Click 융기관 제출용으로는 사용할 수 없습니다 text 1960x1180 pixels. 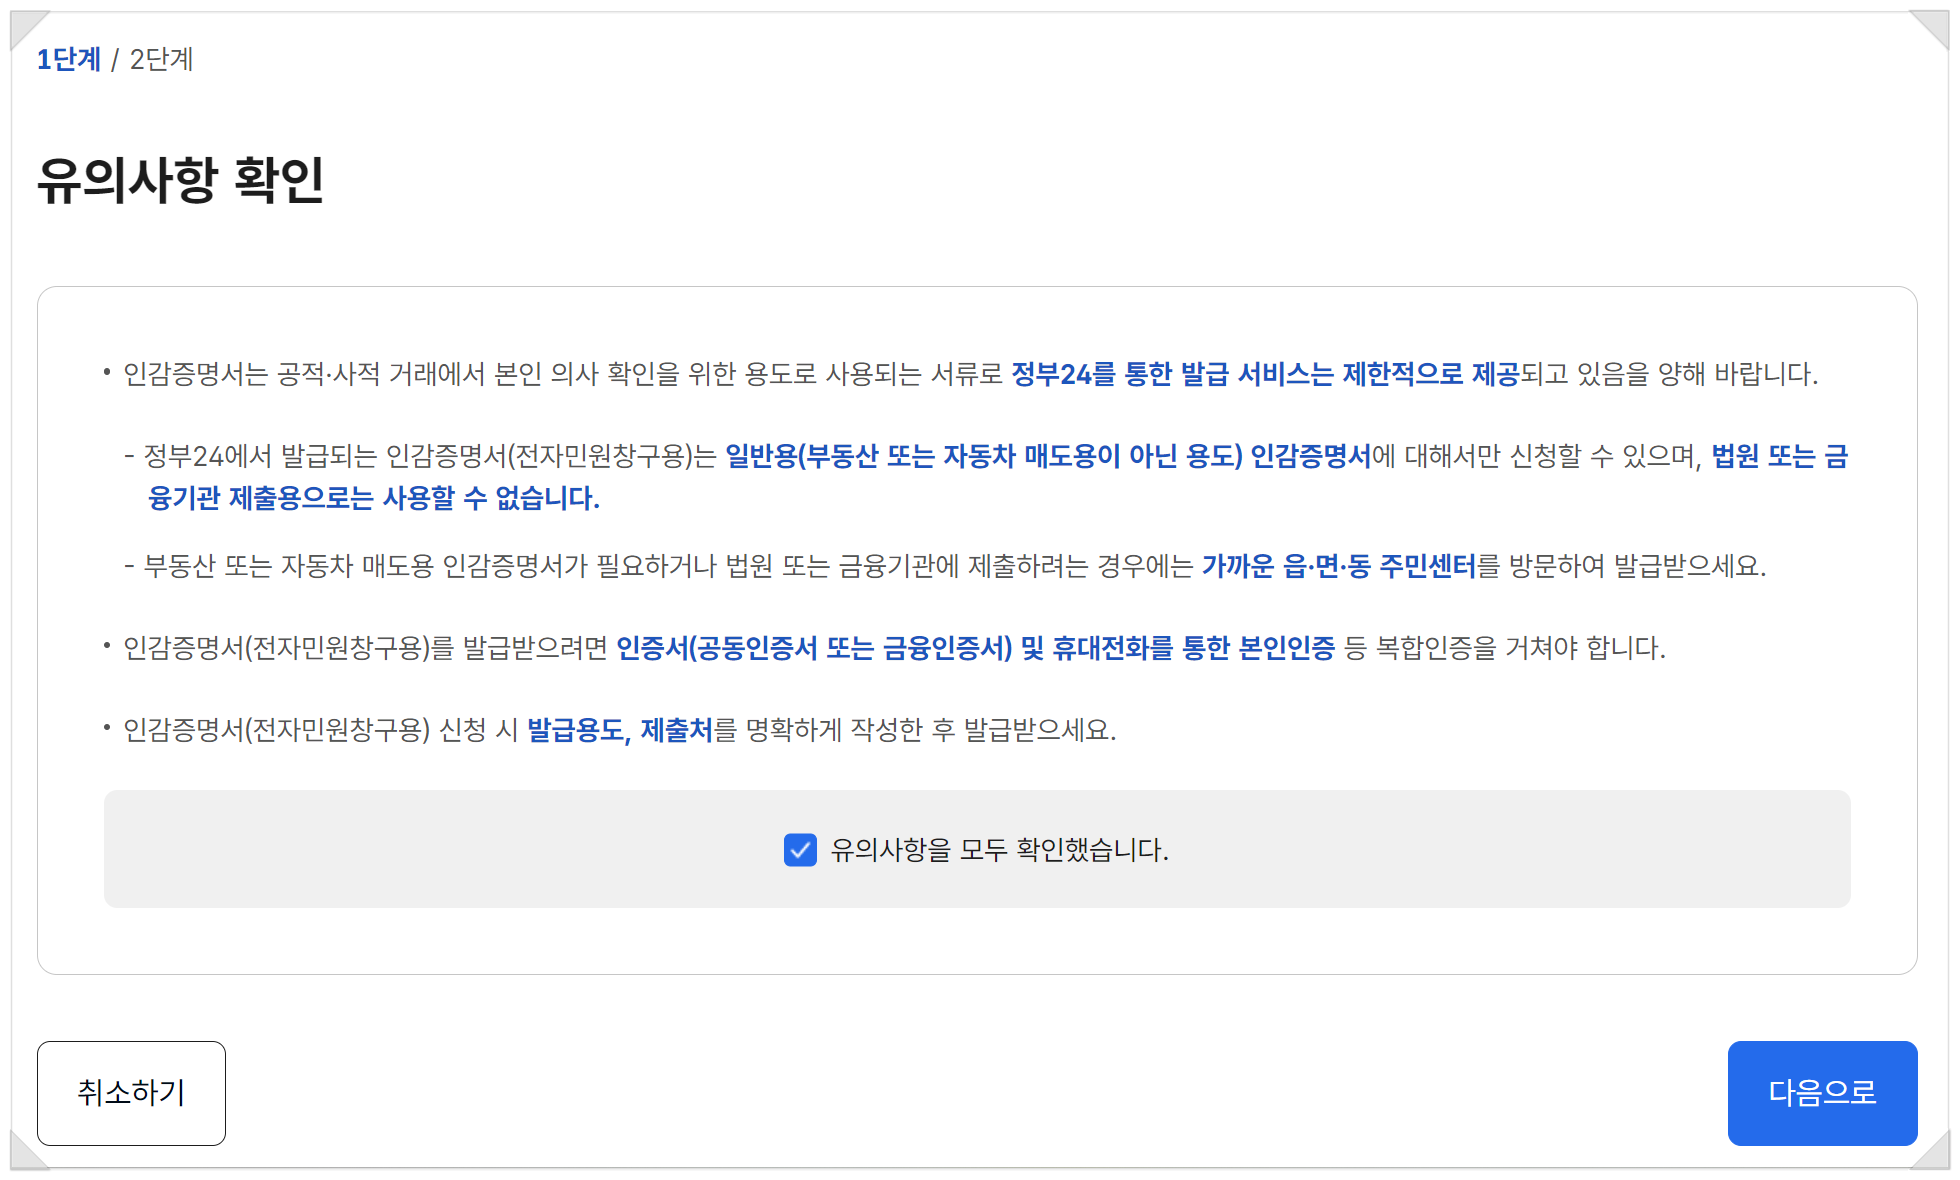(x=373, y=498)
